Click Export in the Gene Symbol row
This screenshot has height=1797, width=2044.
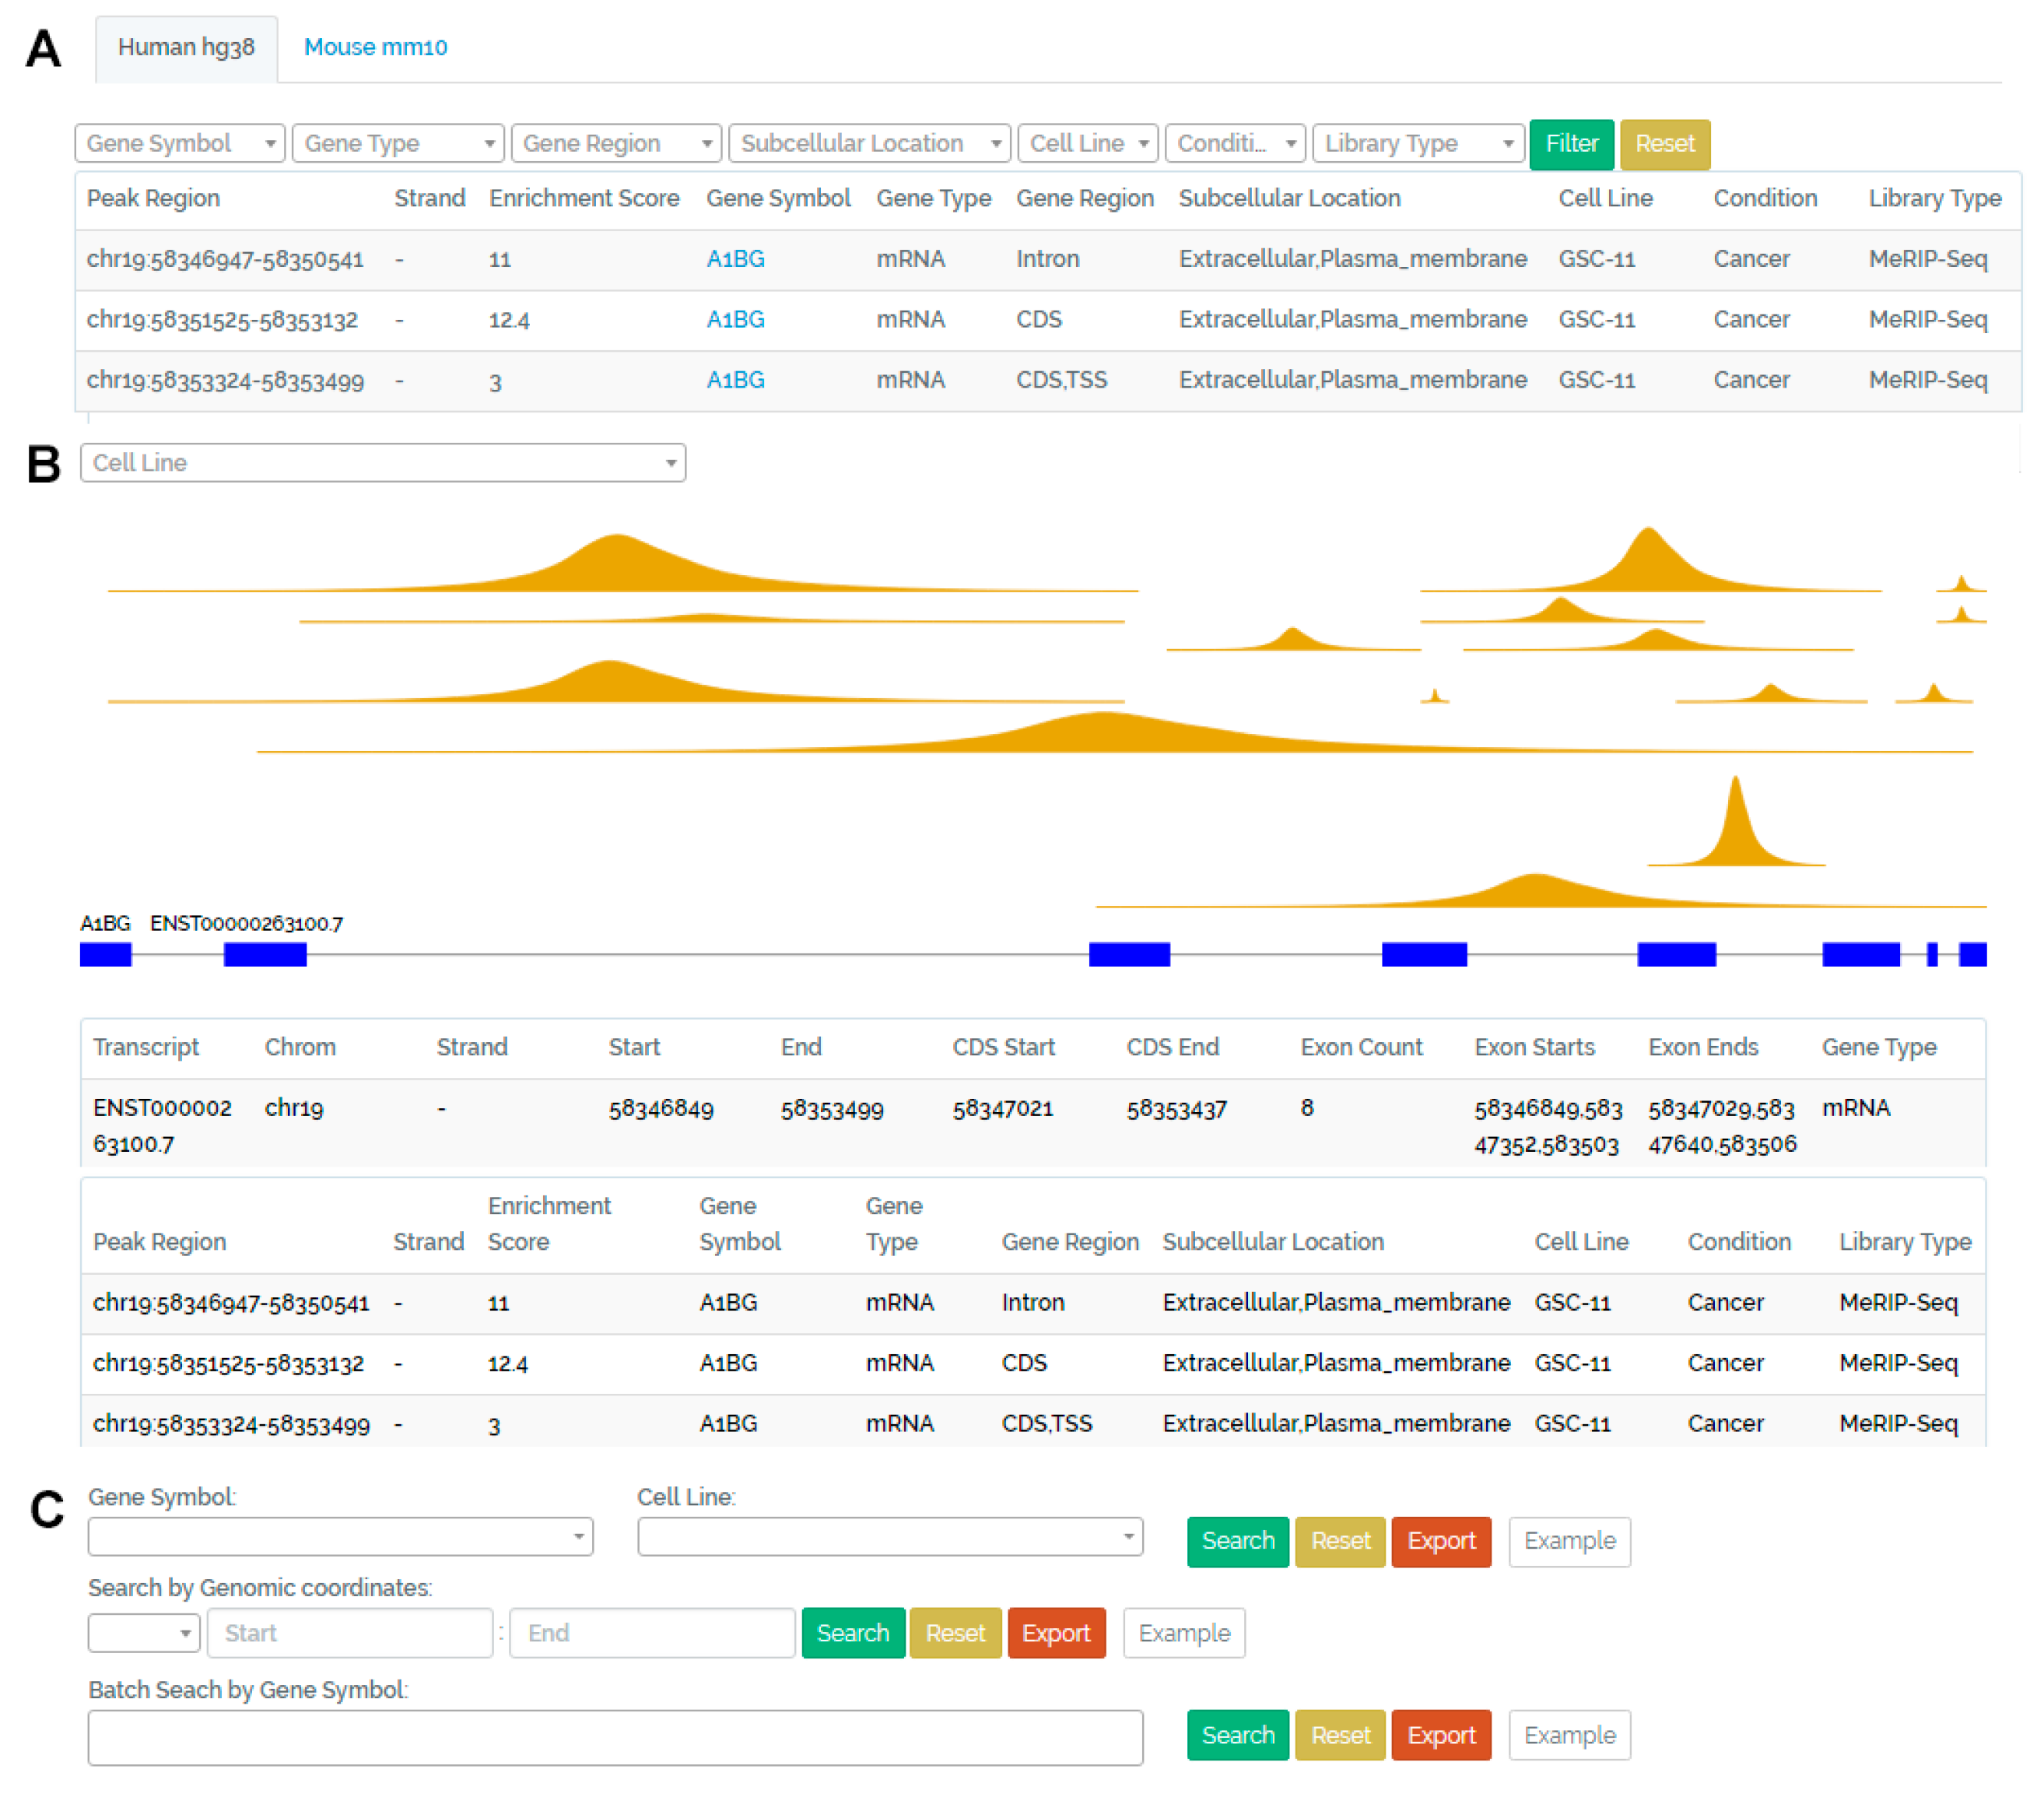(x=1441, y=1541)
